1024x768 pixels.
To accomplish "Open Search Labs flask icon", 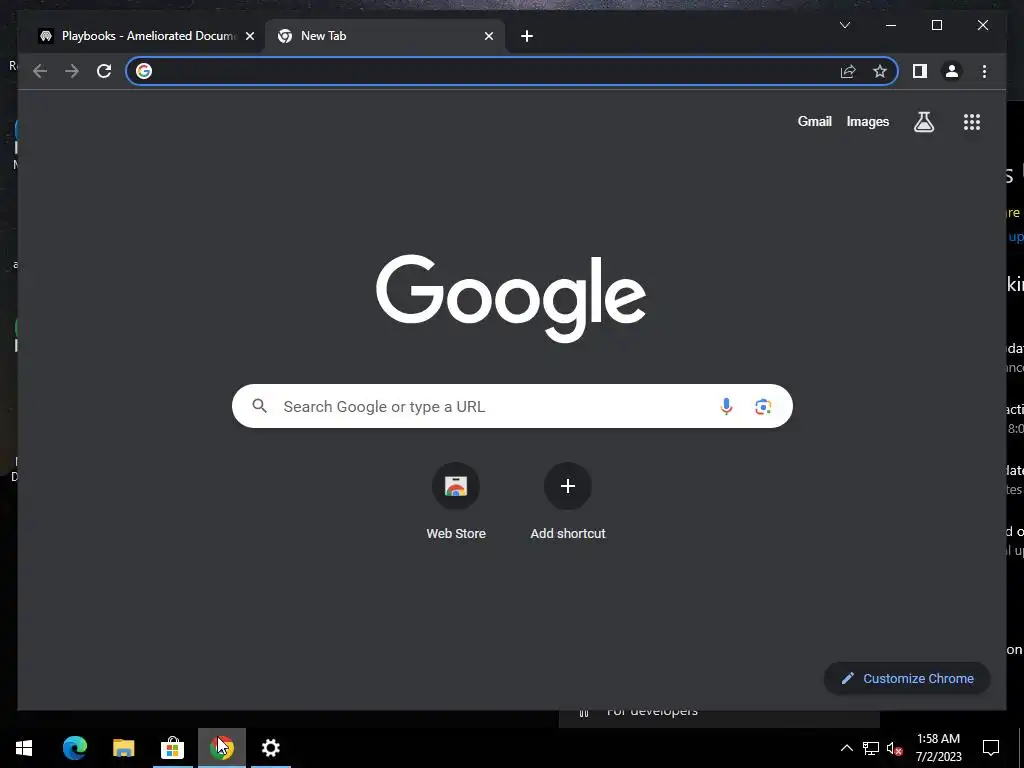I will 923,121.
